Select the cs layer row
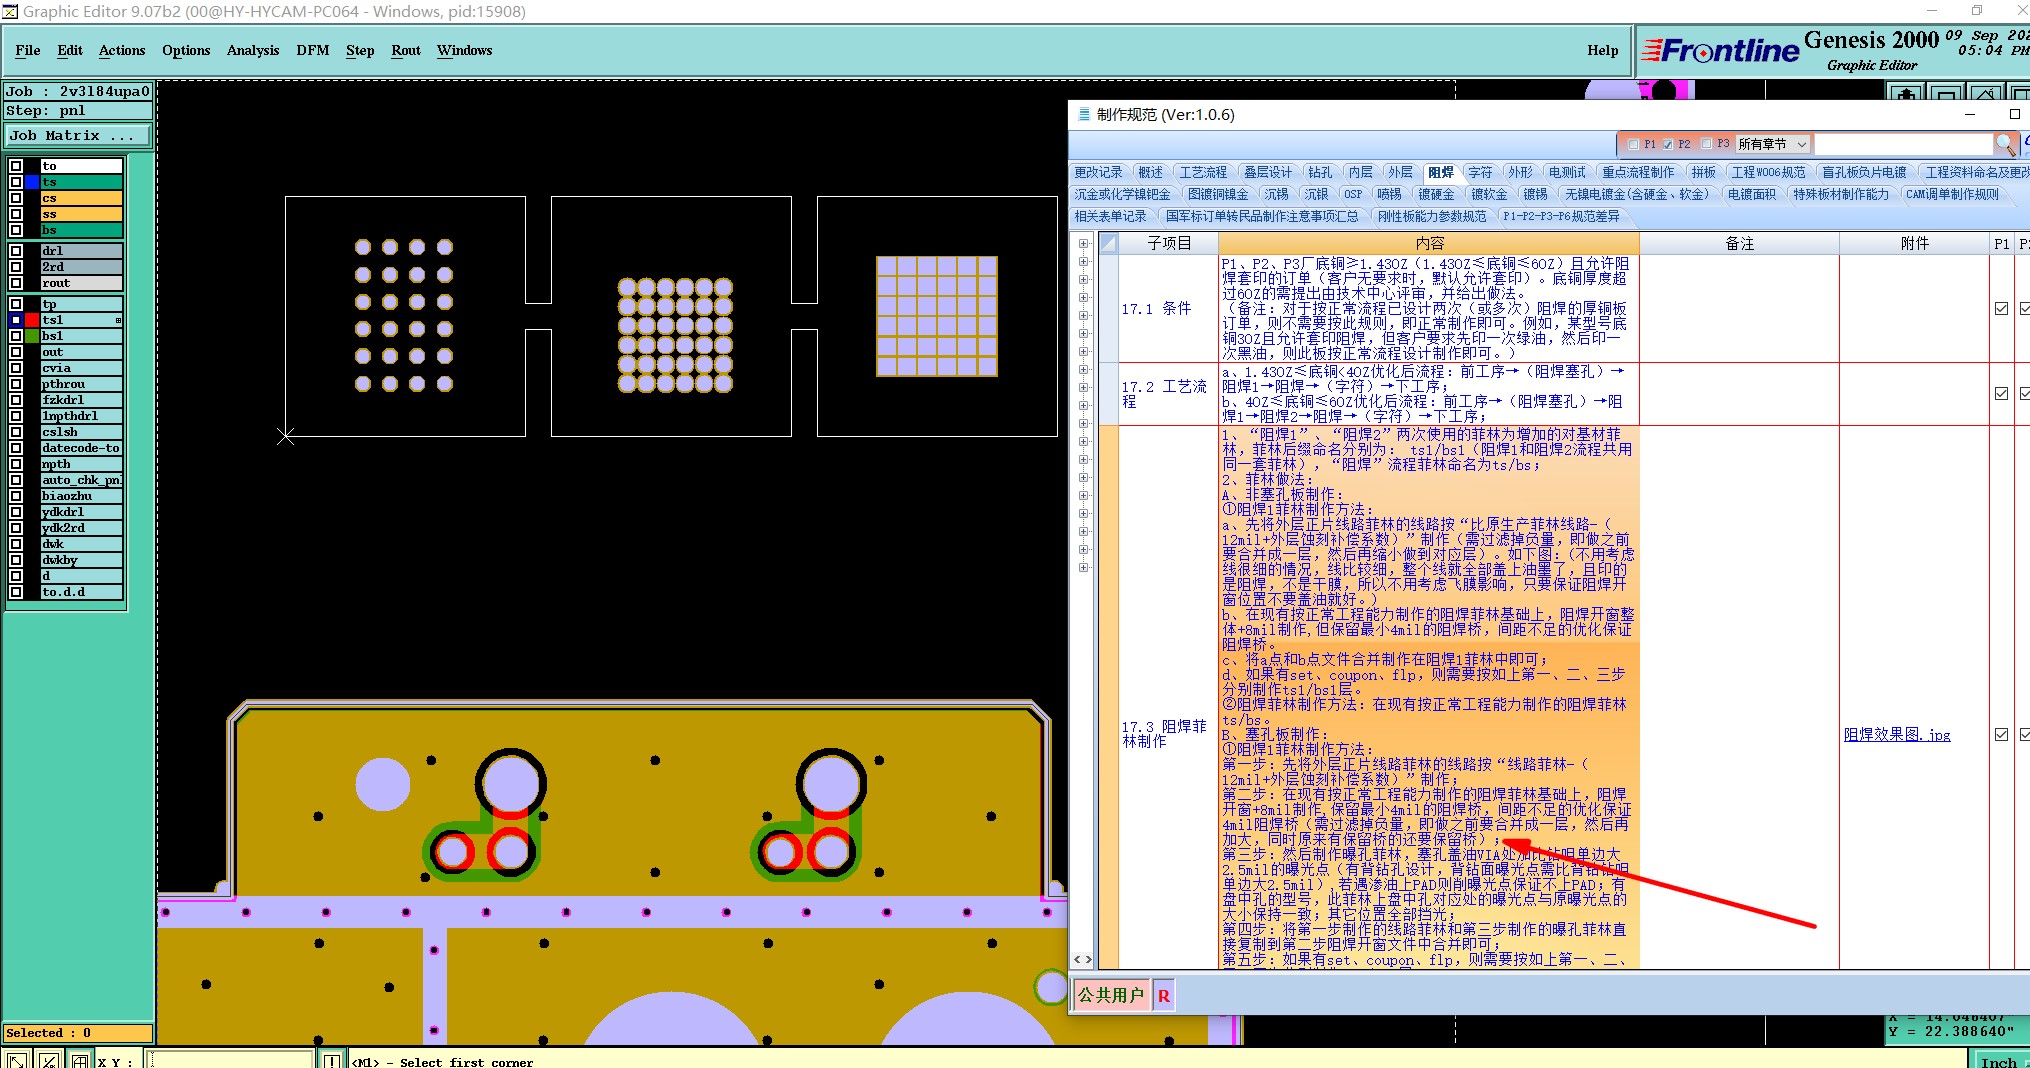This screenshot has height=1068, width=2030. point(81,198)
